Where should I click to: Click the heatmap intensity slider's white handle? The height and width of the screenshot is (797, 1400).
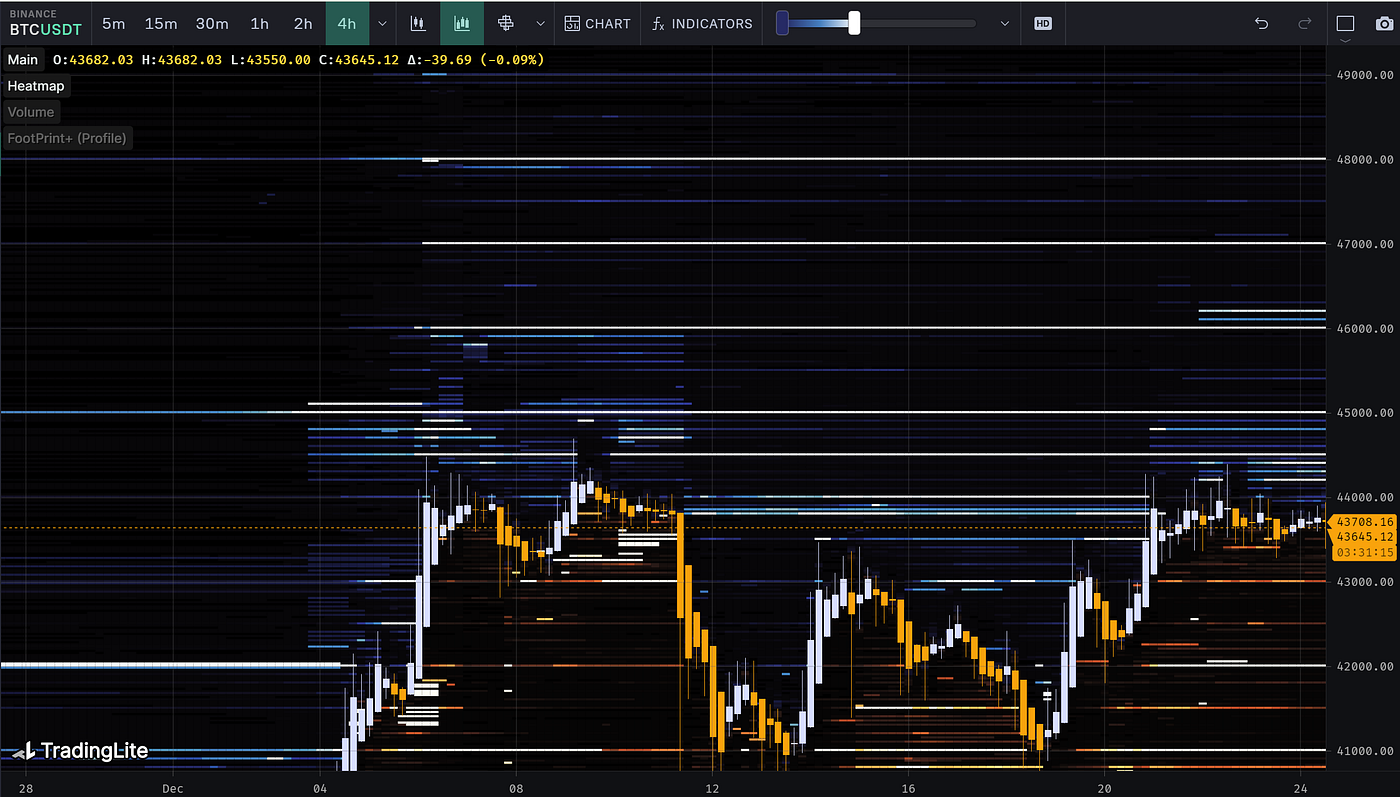854,23
